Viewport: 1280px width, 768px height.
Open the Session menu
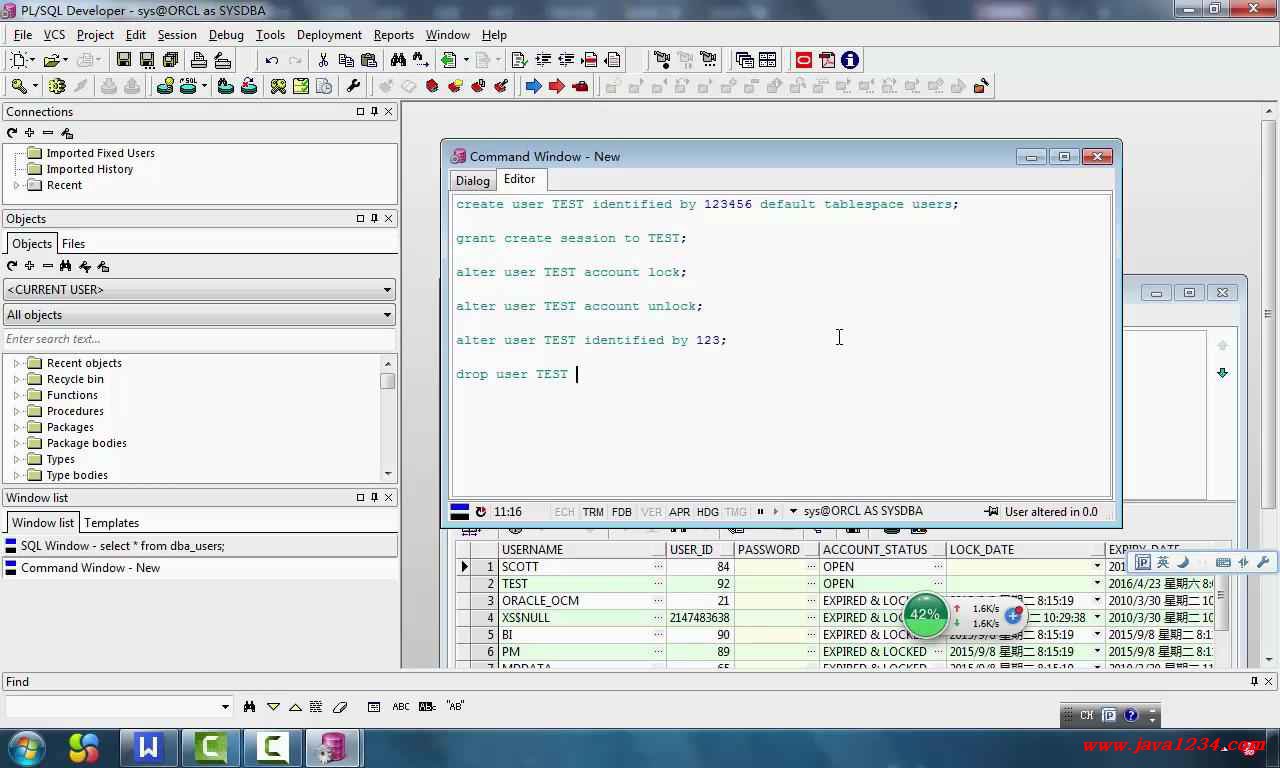[x=177, y=35]
